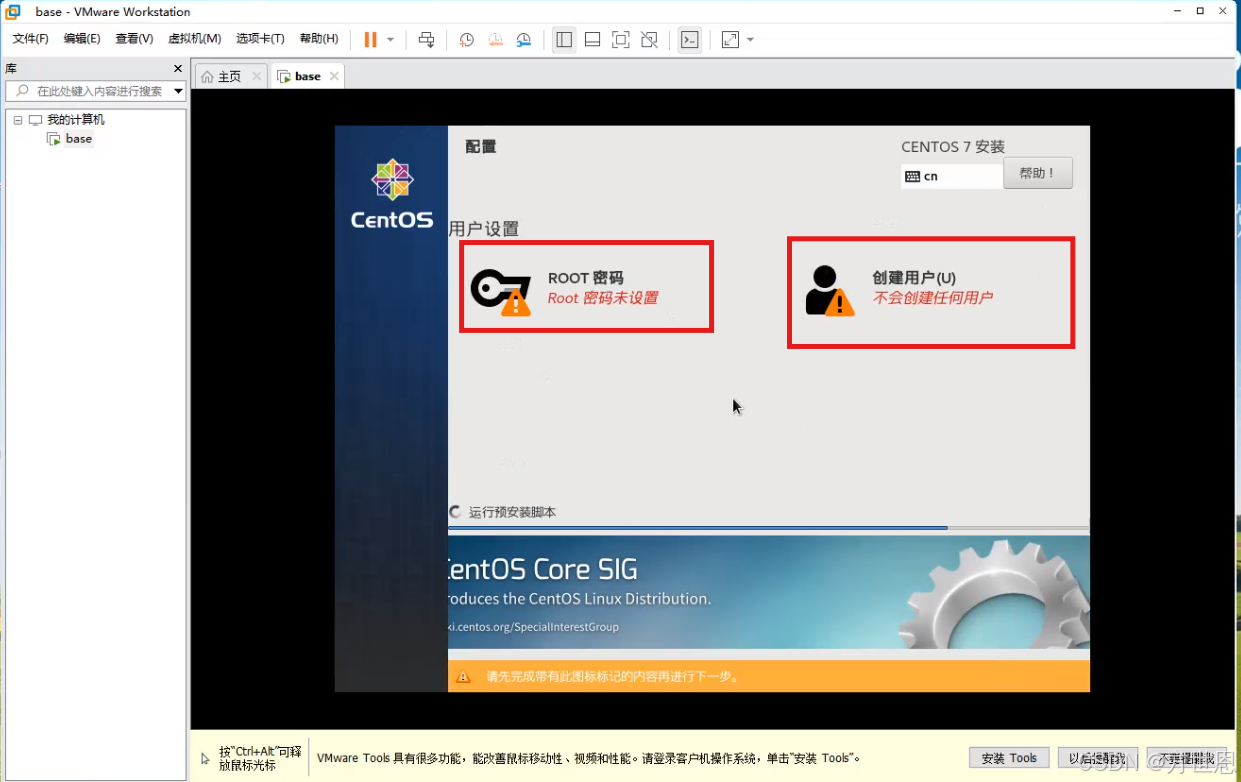Click the 配置 heading text
The width and height of the screenshot is (1241, 782).
point(481,146)
